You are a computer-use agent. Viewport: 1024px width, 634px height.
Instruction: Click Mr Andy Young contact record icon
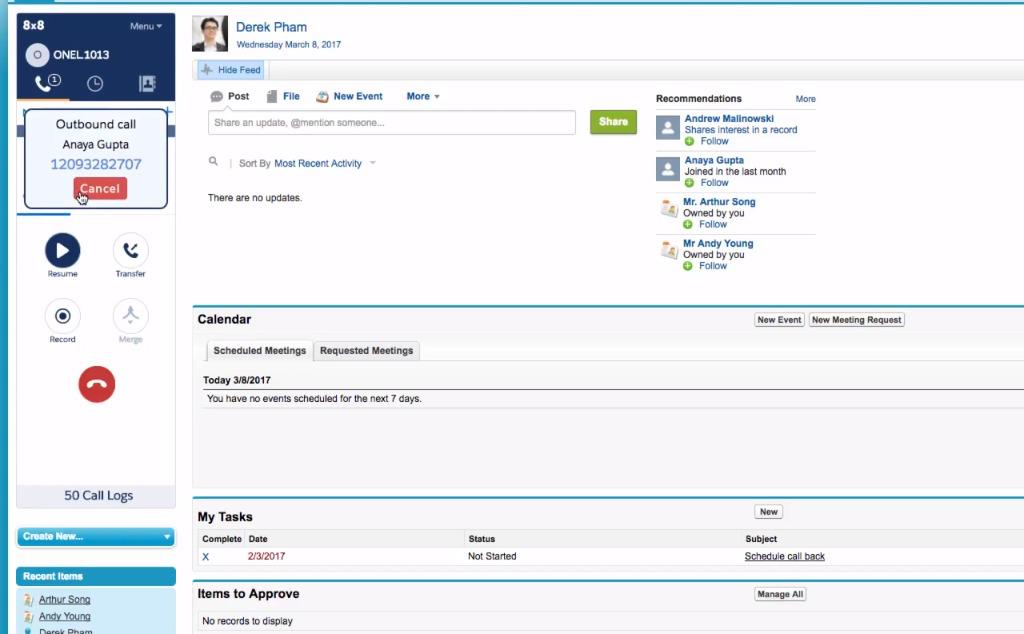(x=669, y=250)
